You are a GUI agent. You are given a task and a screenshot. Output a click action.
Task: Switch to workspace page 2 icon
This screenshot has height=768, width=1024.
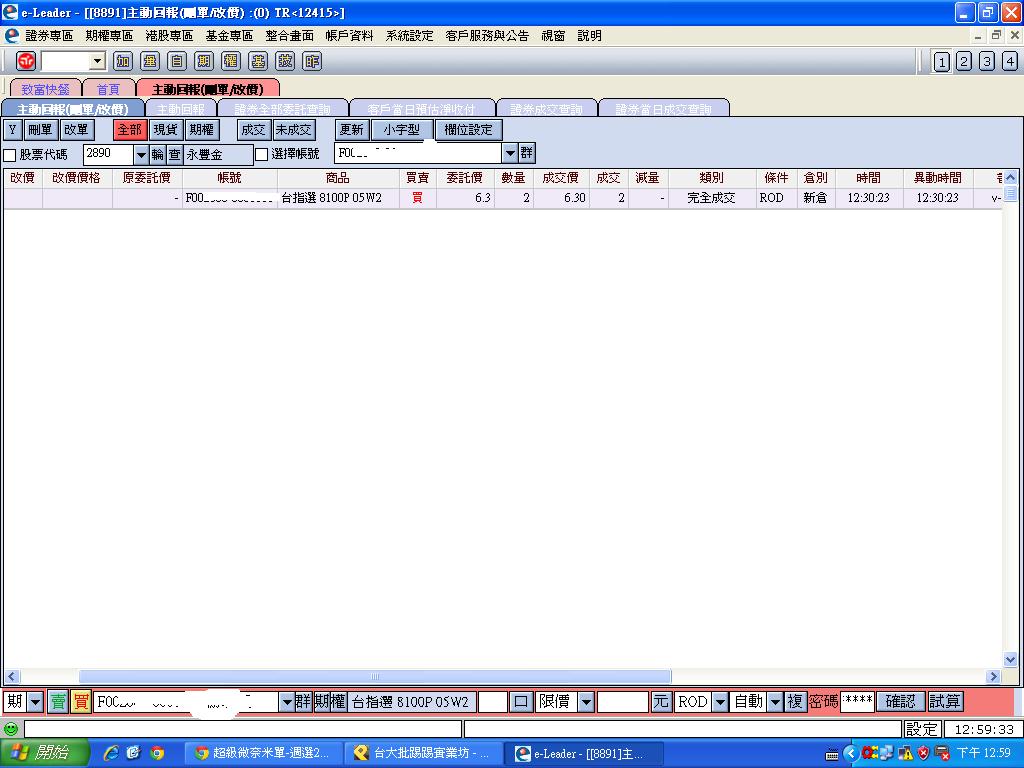[964, 61]
